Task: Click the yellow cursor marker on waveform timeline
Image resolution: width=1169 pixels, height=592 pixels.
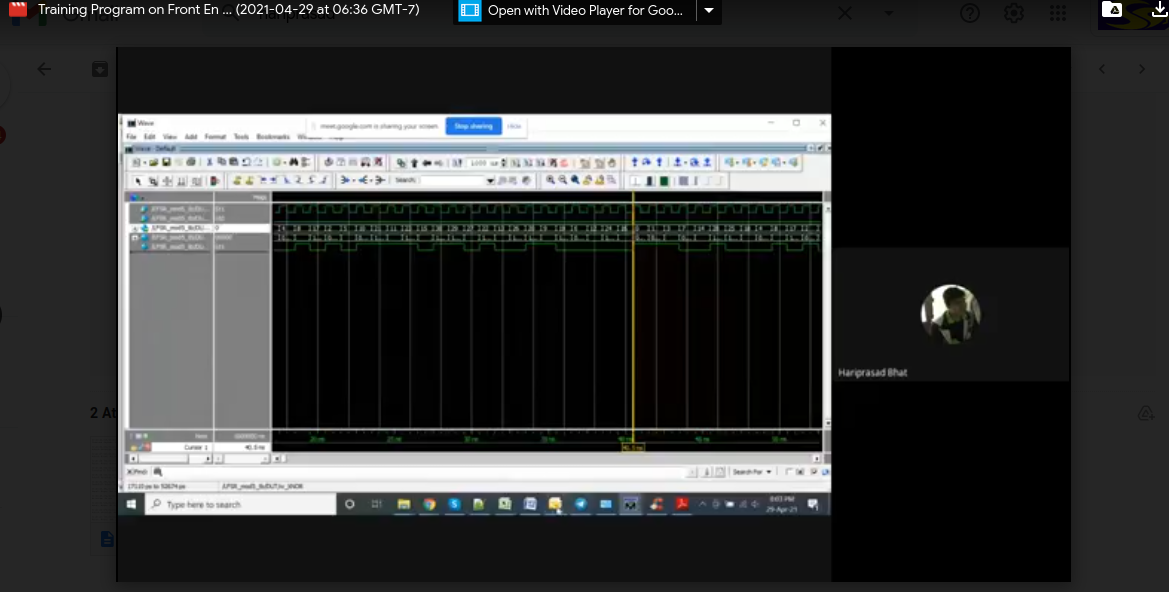Action: click(633, 447)
